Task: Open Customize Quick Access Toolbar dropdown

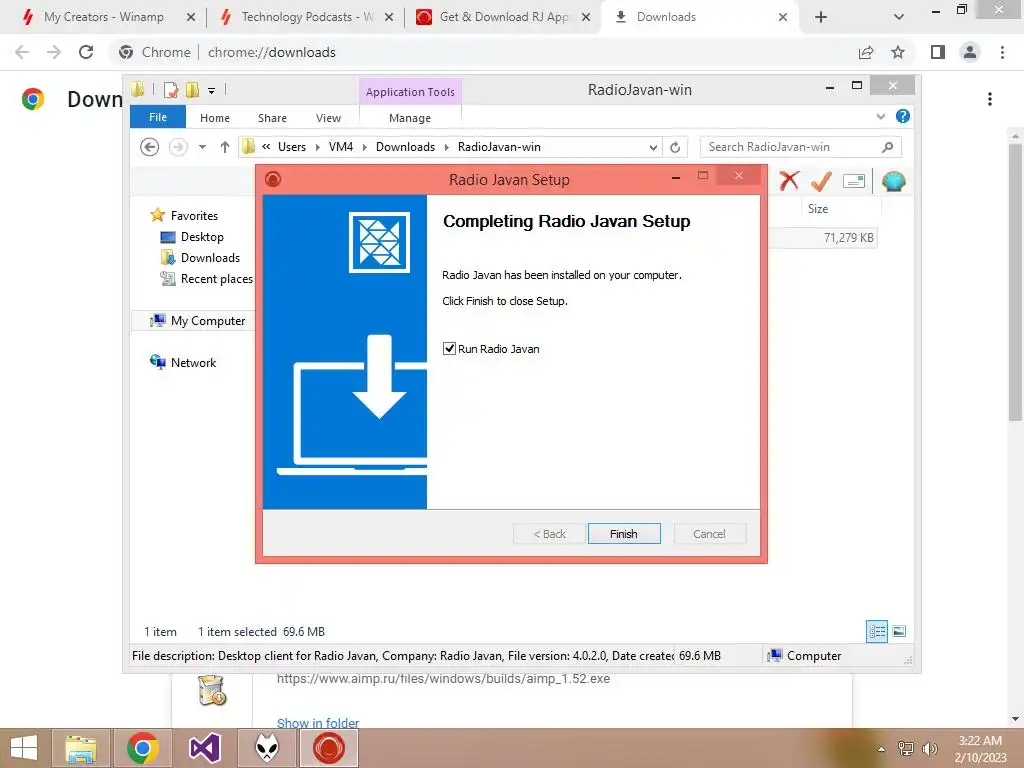Action: pos(212,91)
